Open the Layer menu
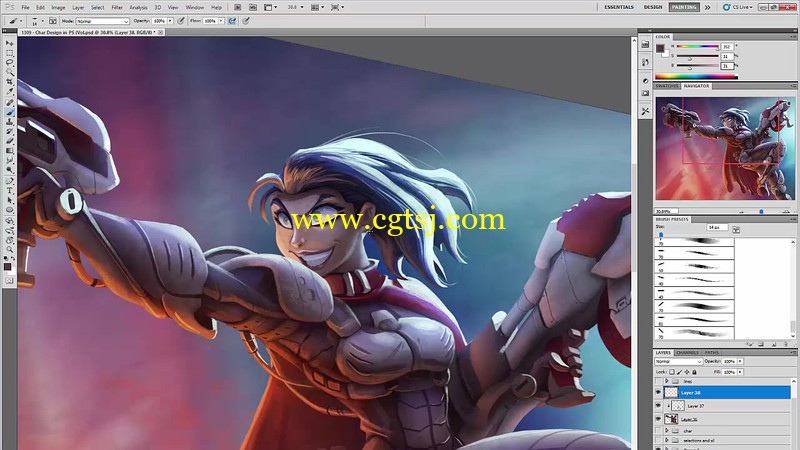The height and width of the screenshot is (450, 800). [x=78, y=8]
